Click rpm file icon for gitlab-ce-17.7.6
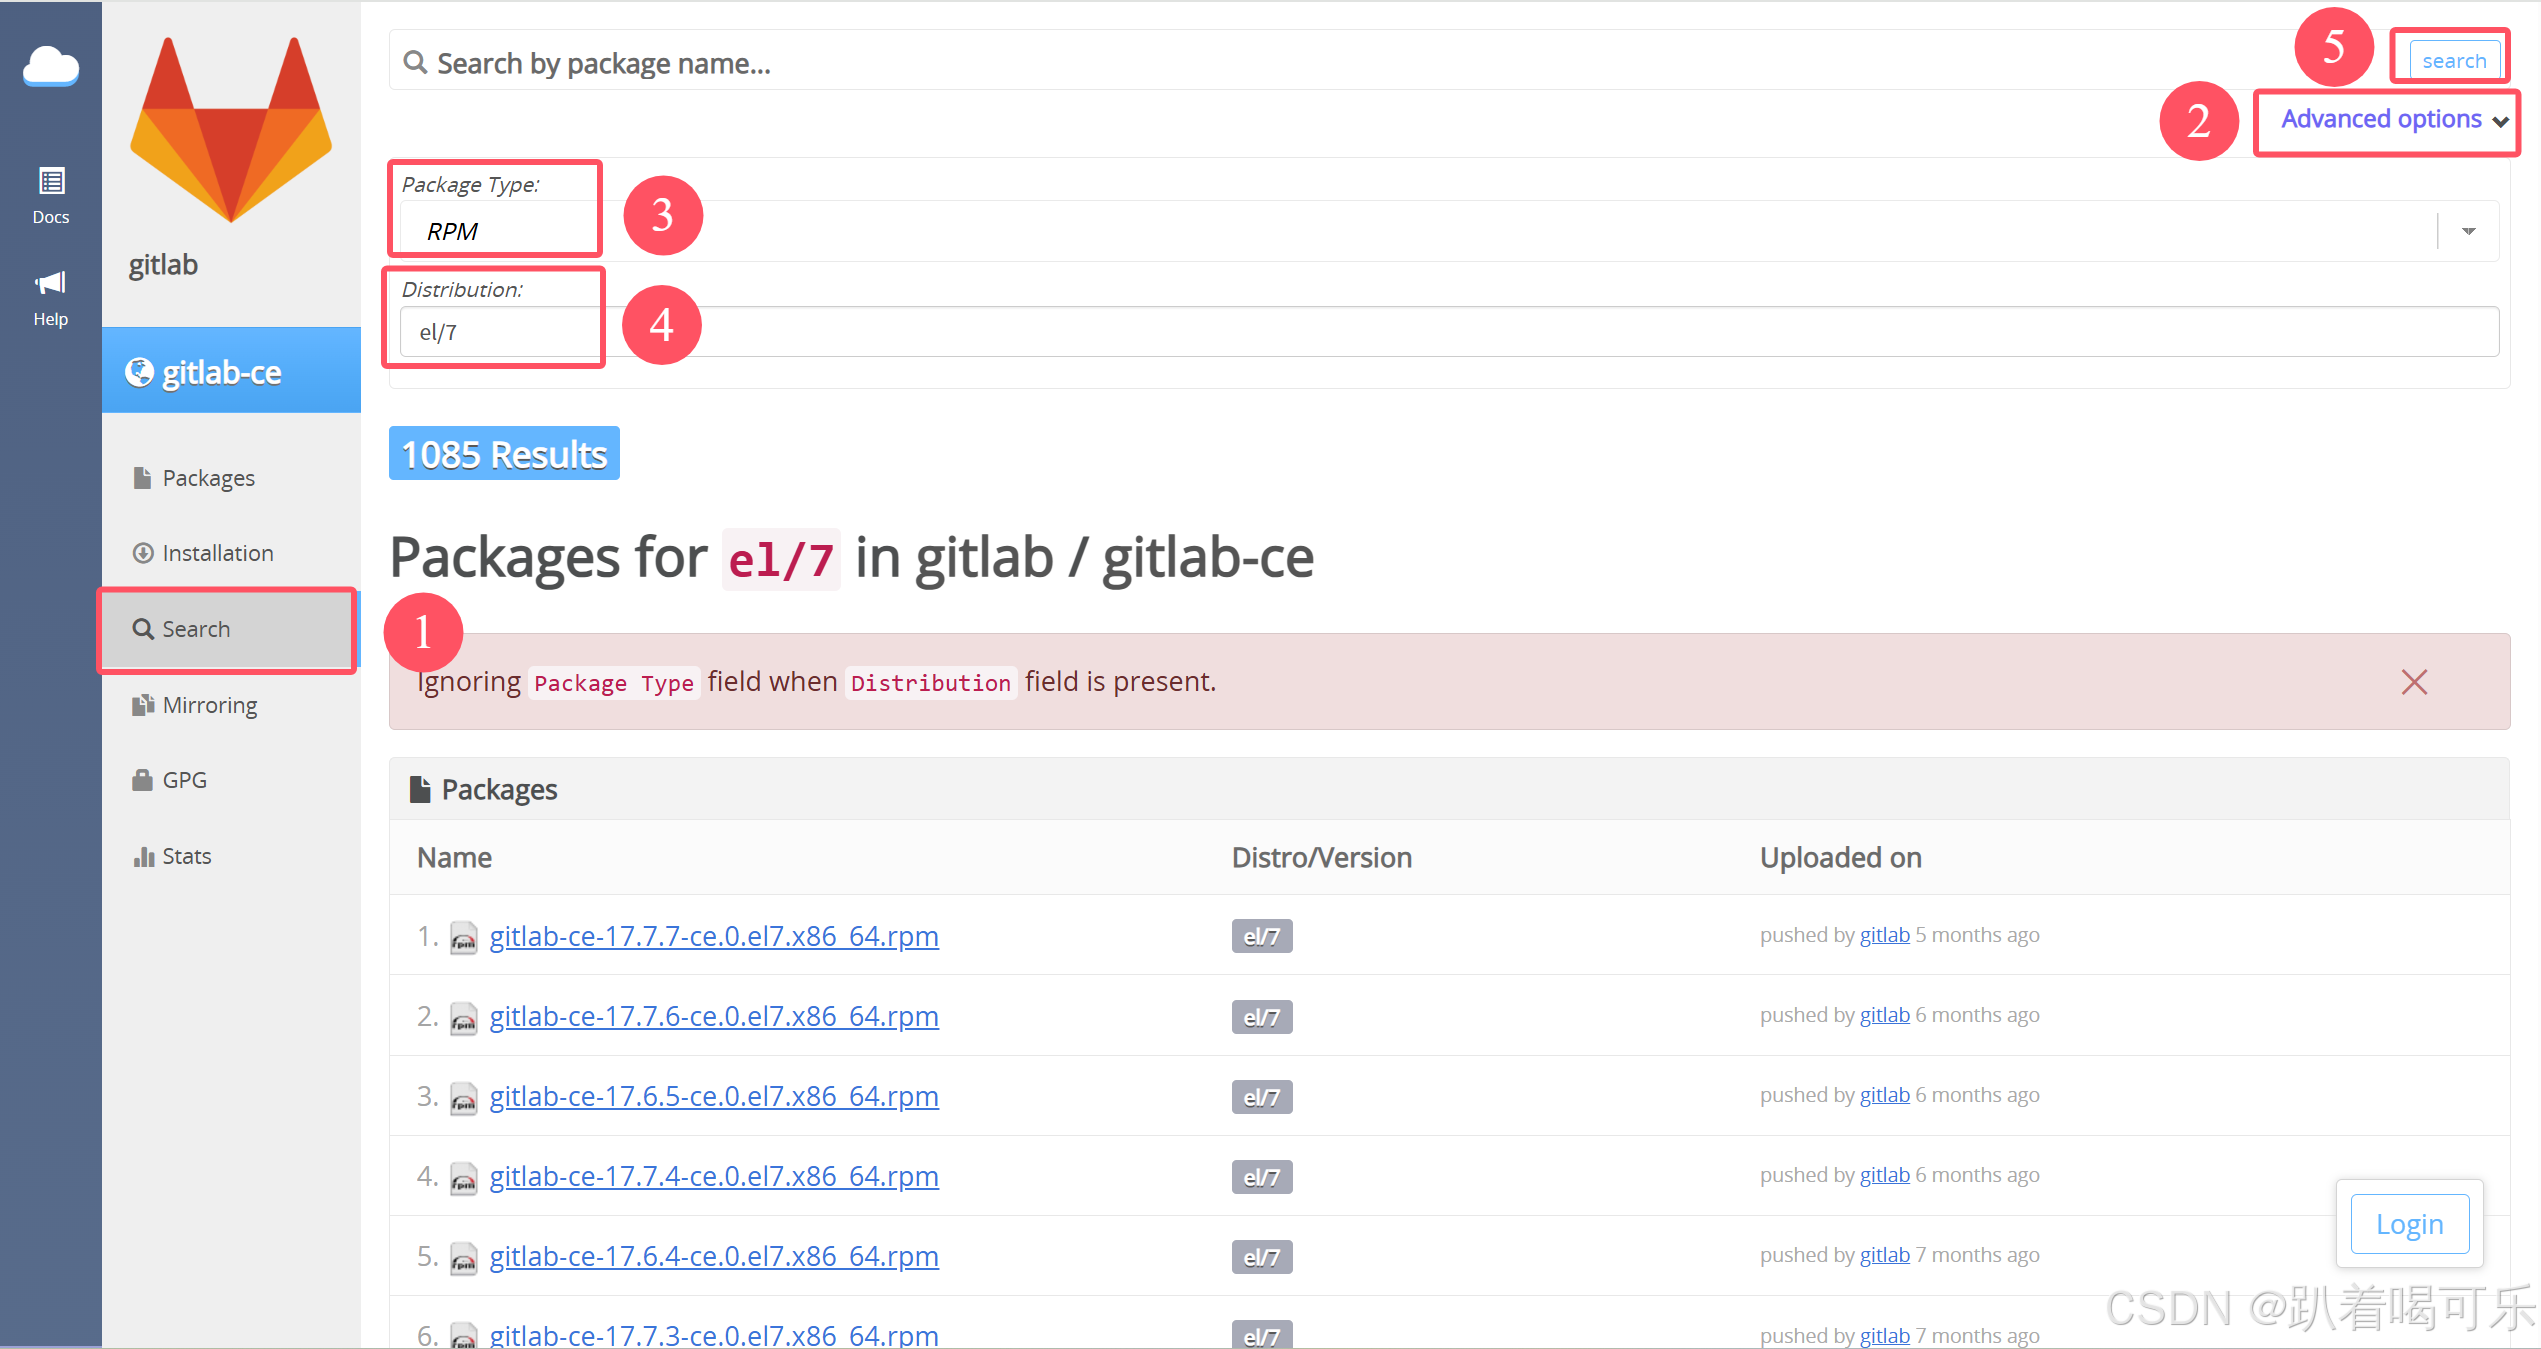Screen dimensions: 2541x1349 point(463,1018)
